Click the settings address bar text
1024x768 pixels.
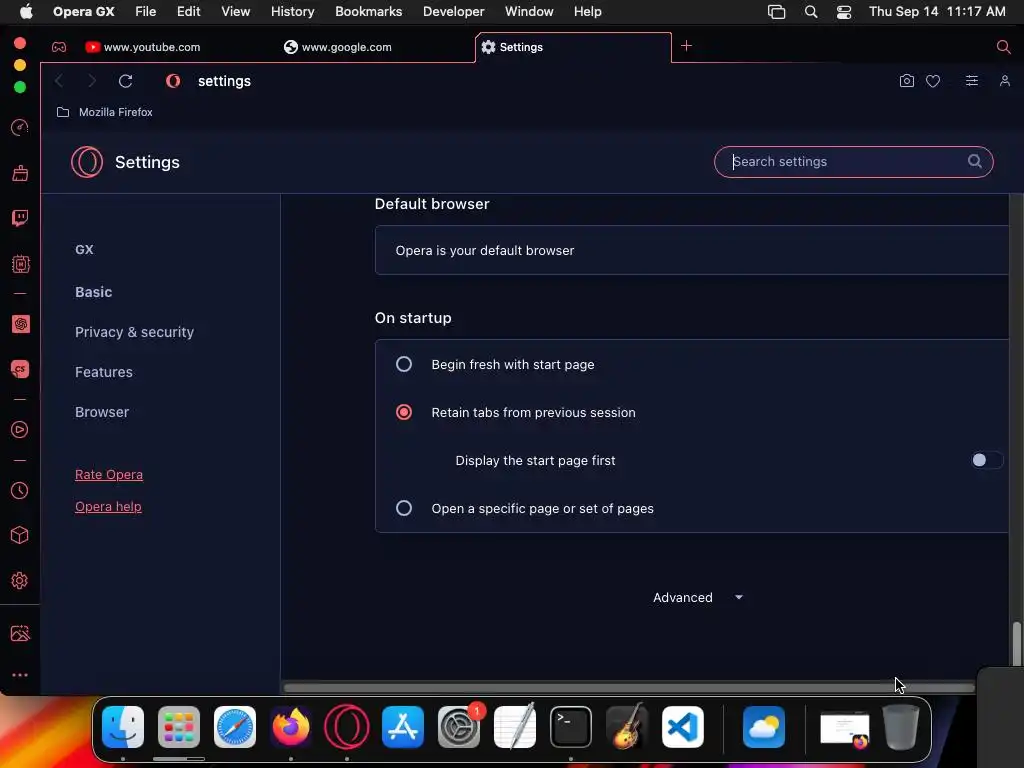[x=224, y=81]
